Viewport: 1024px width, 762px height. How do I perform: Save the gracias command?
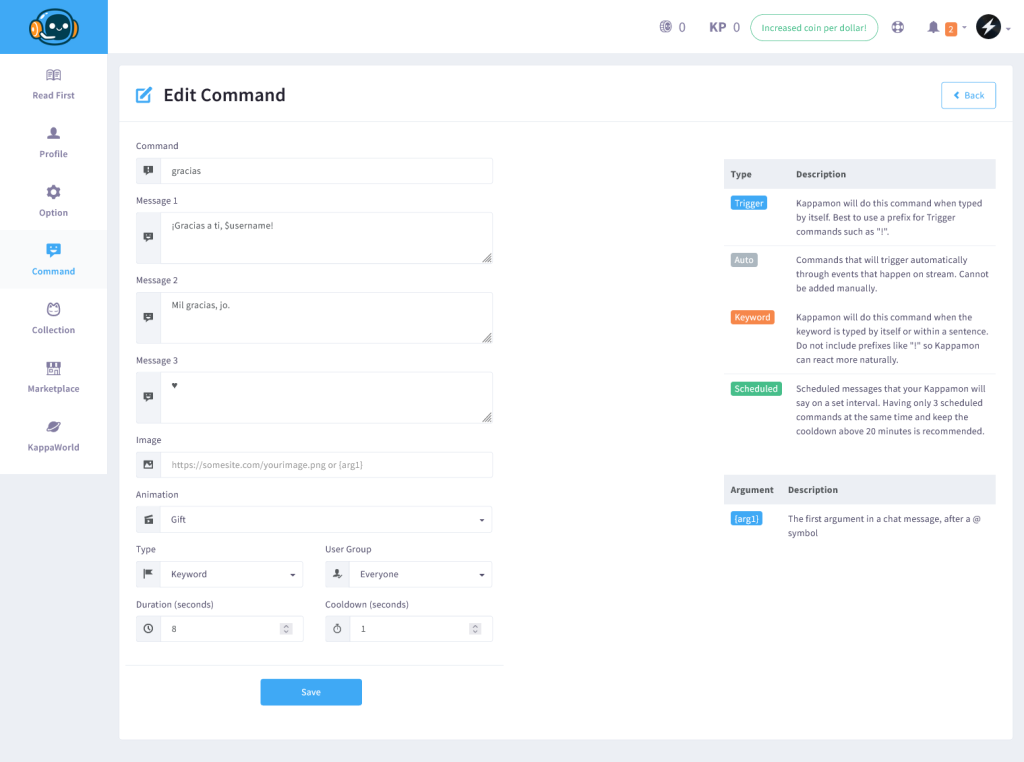pos(311,691)
